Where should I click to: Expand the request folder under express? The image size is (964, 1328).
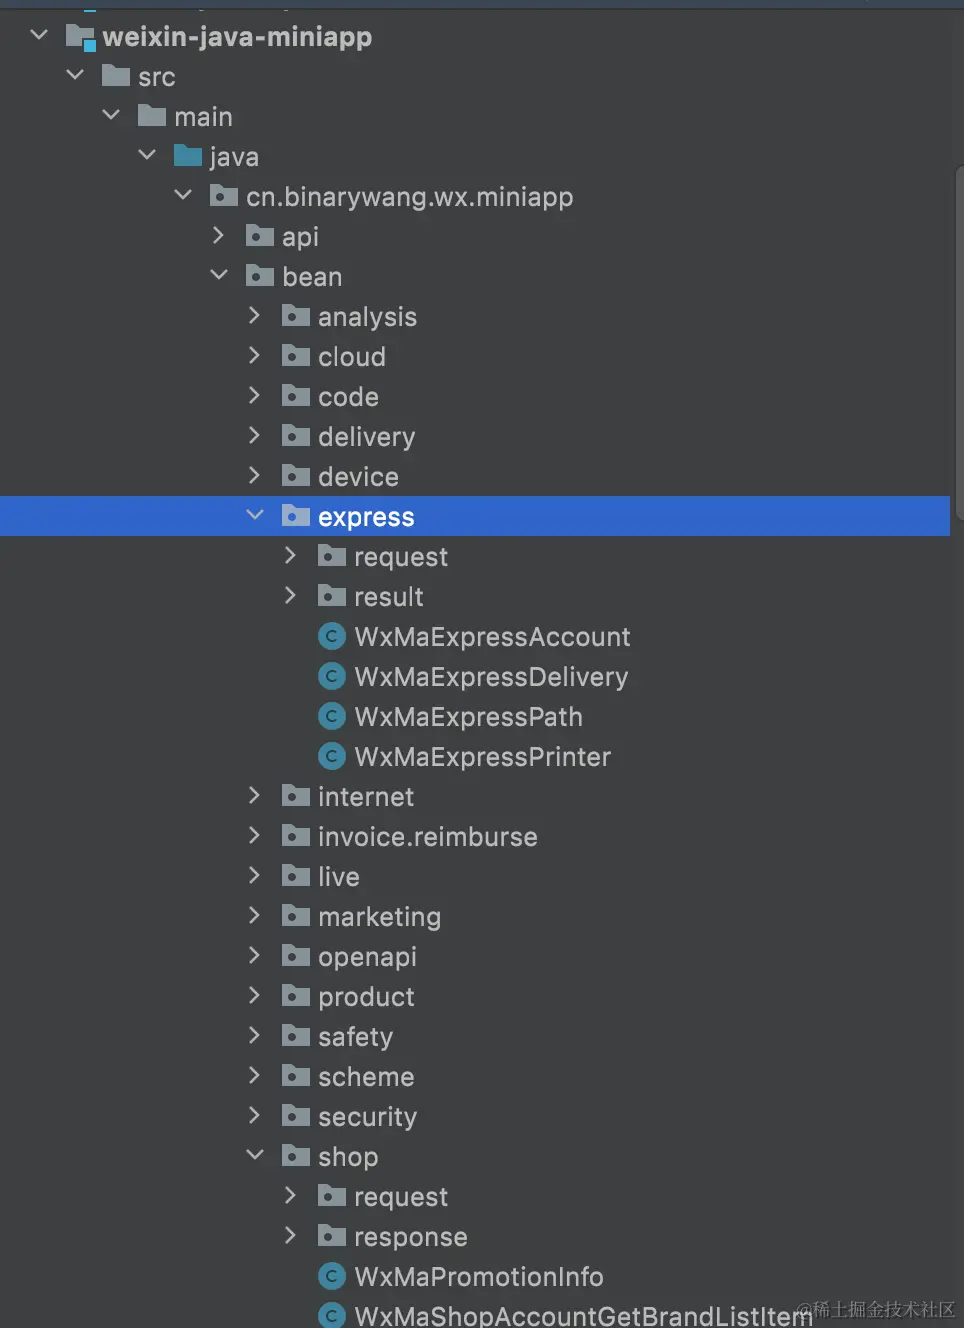pos(291,555)
